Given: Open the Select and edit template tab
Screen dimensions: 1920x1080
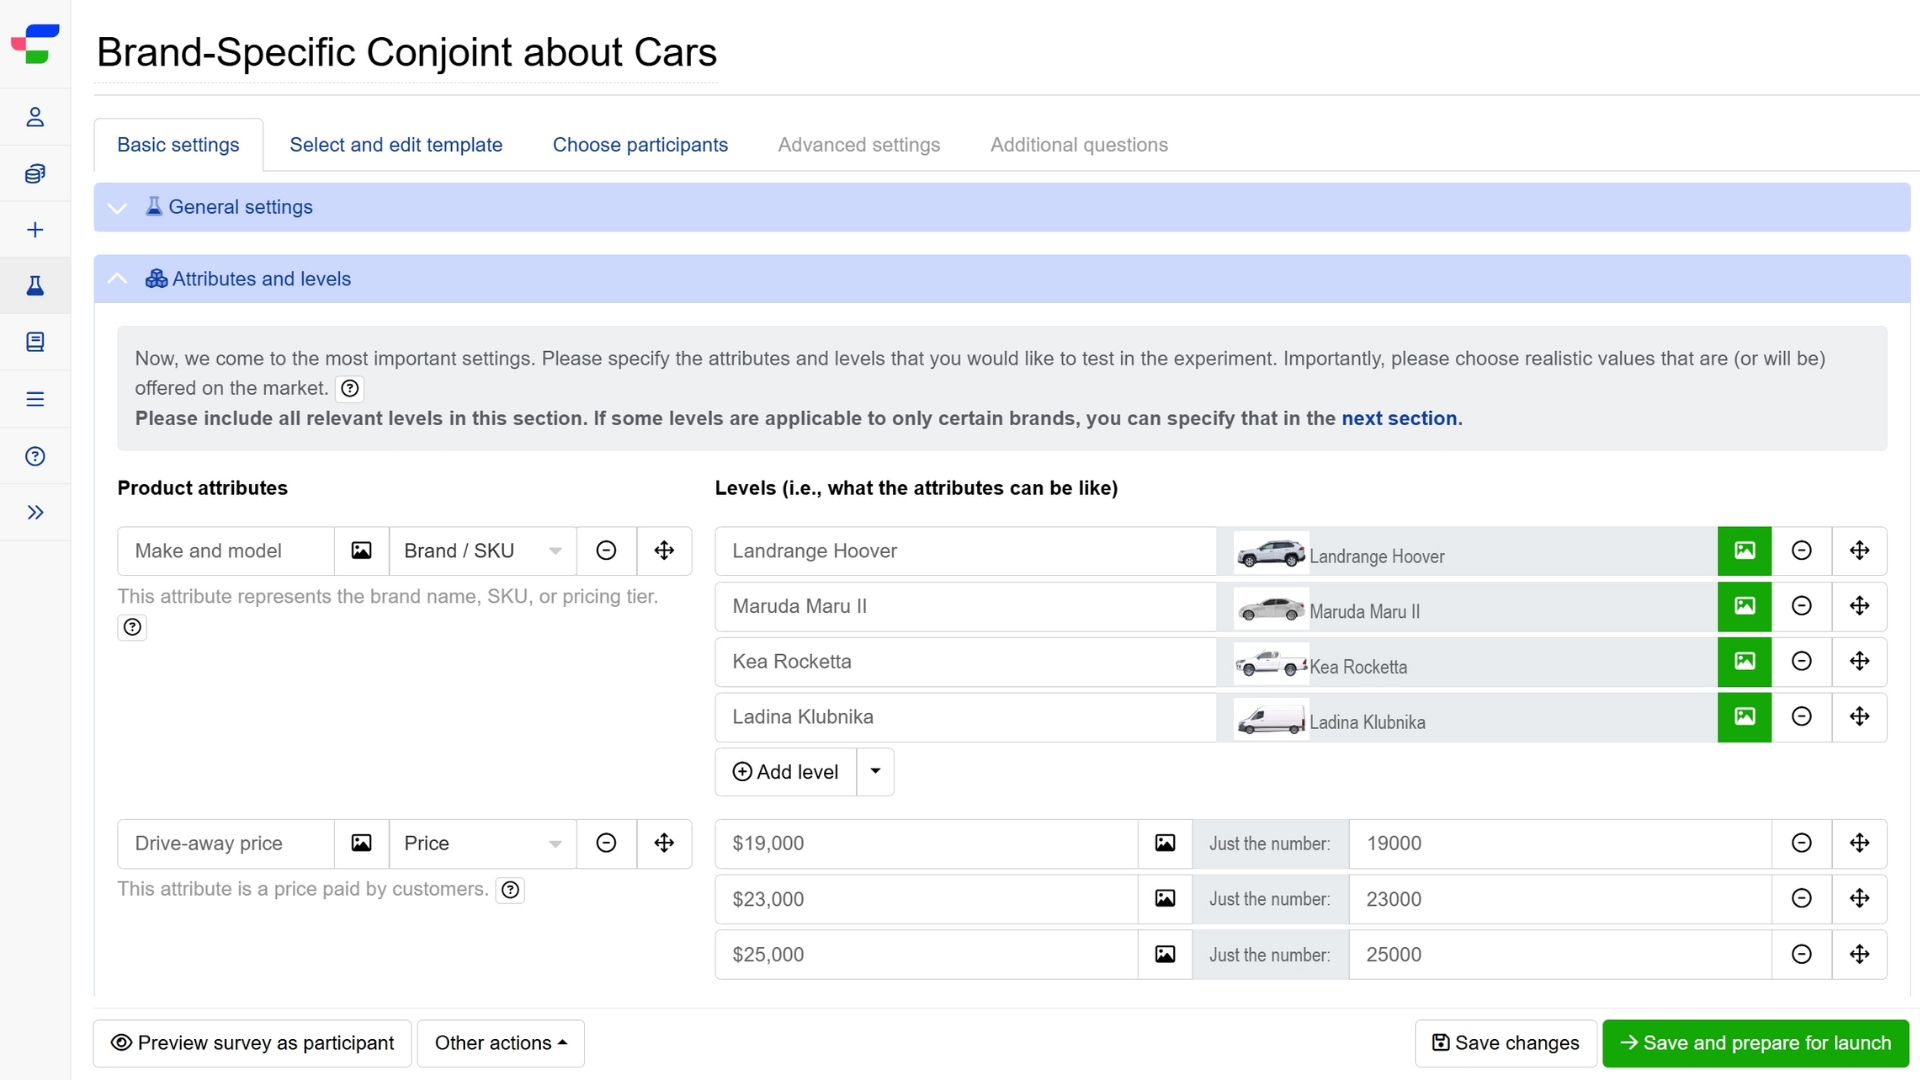Looking at the screenshot, I should [x=396, y=145].
